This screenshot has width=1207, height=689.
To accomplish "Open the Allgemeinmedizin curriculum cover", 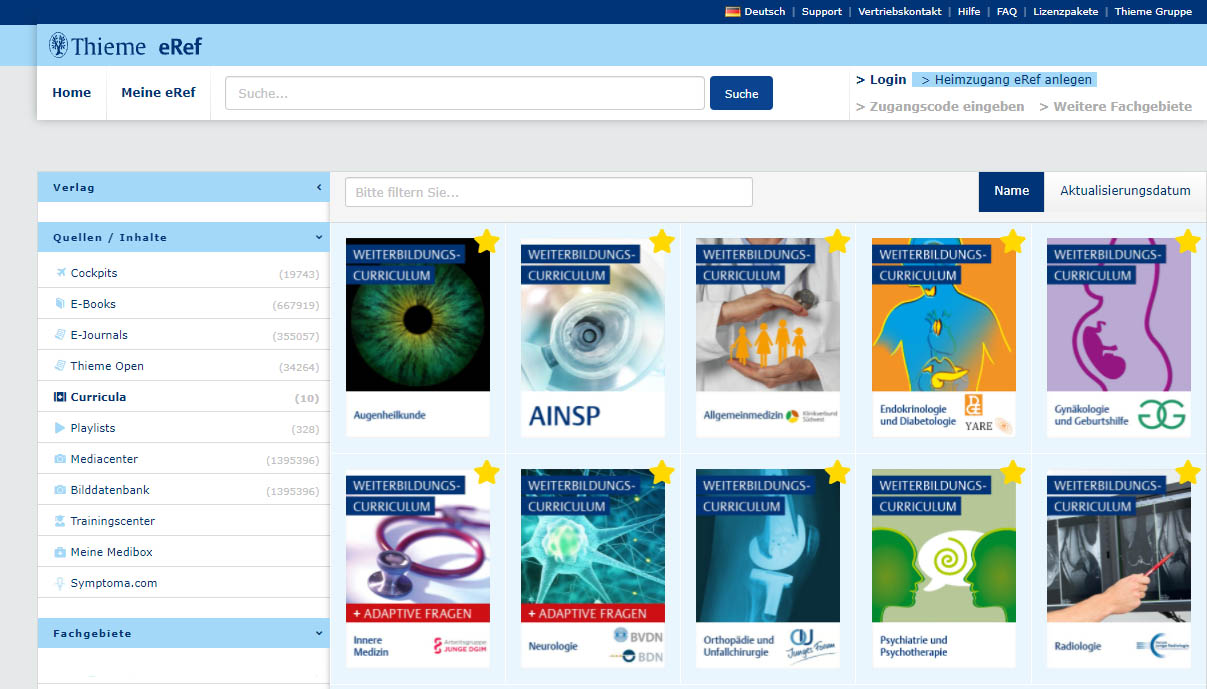I will click(768, 337).
